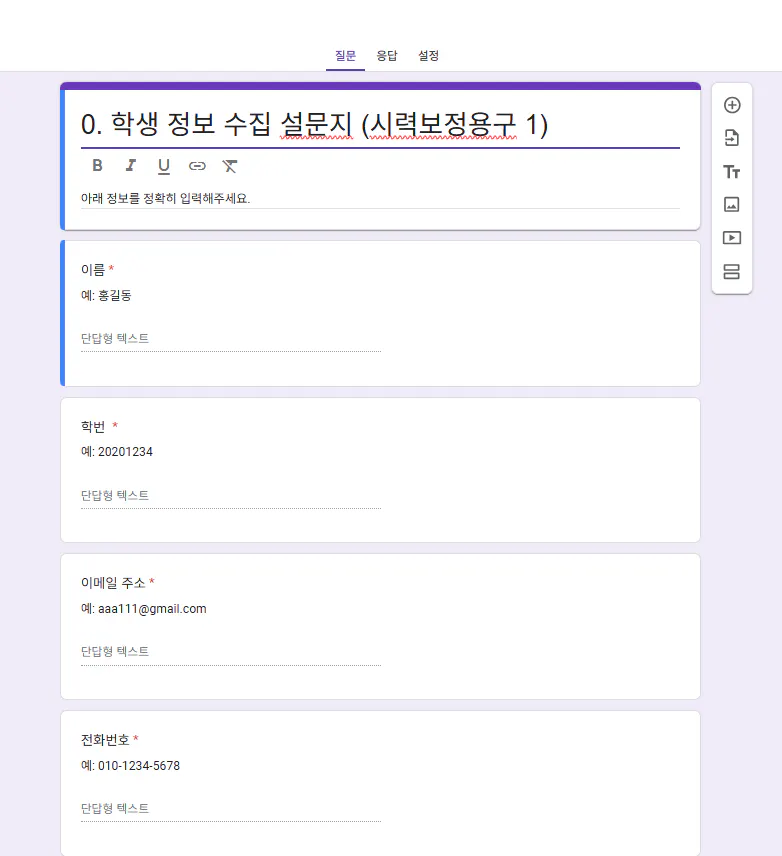The width and height of the screenshot is (782, 856).
Task: Click the Add question plus icon
Action: tap(732, 105)
